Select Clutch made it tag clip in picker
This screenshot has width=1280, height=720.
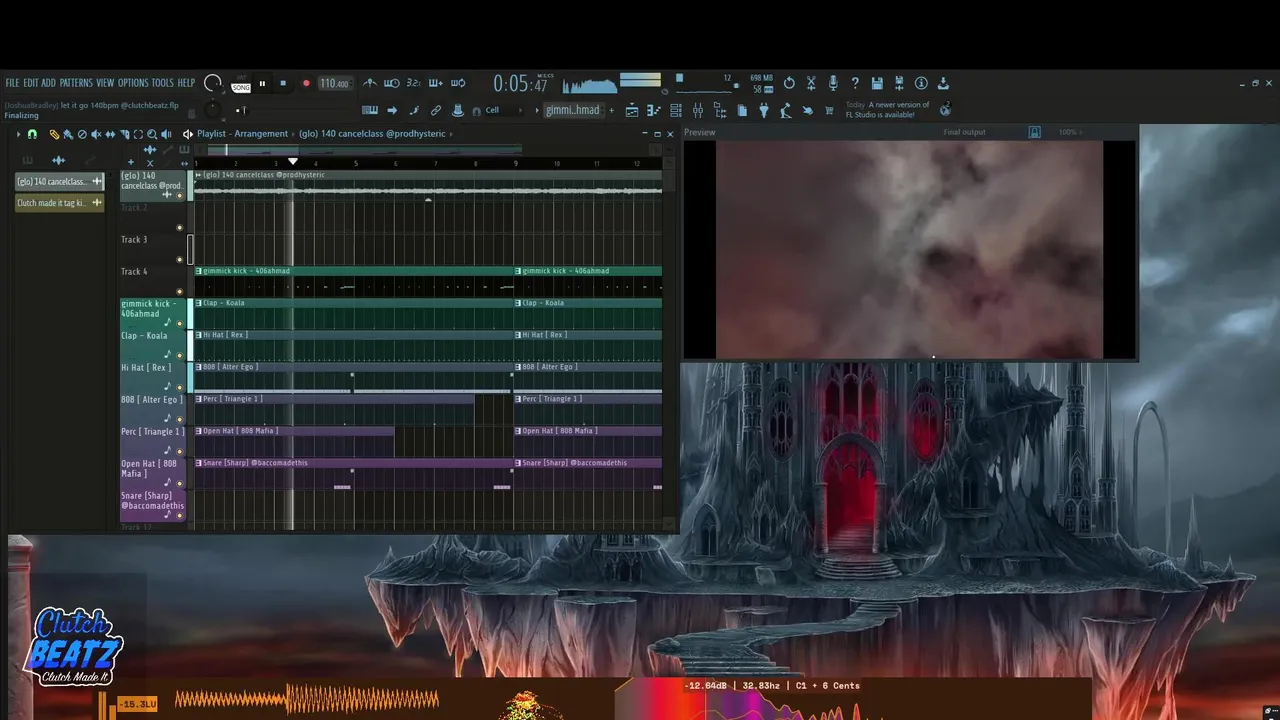pos(59,203)
